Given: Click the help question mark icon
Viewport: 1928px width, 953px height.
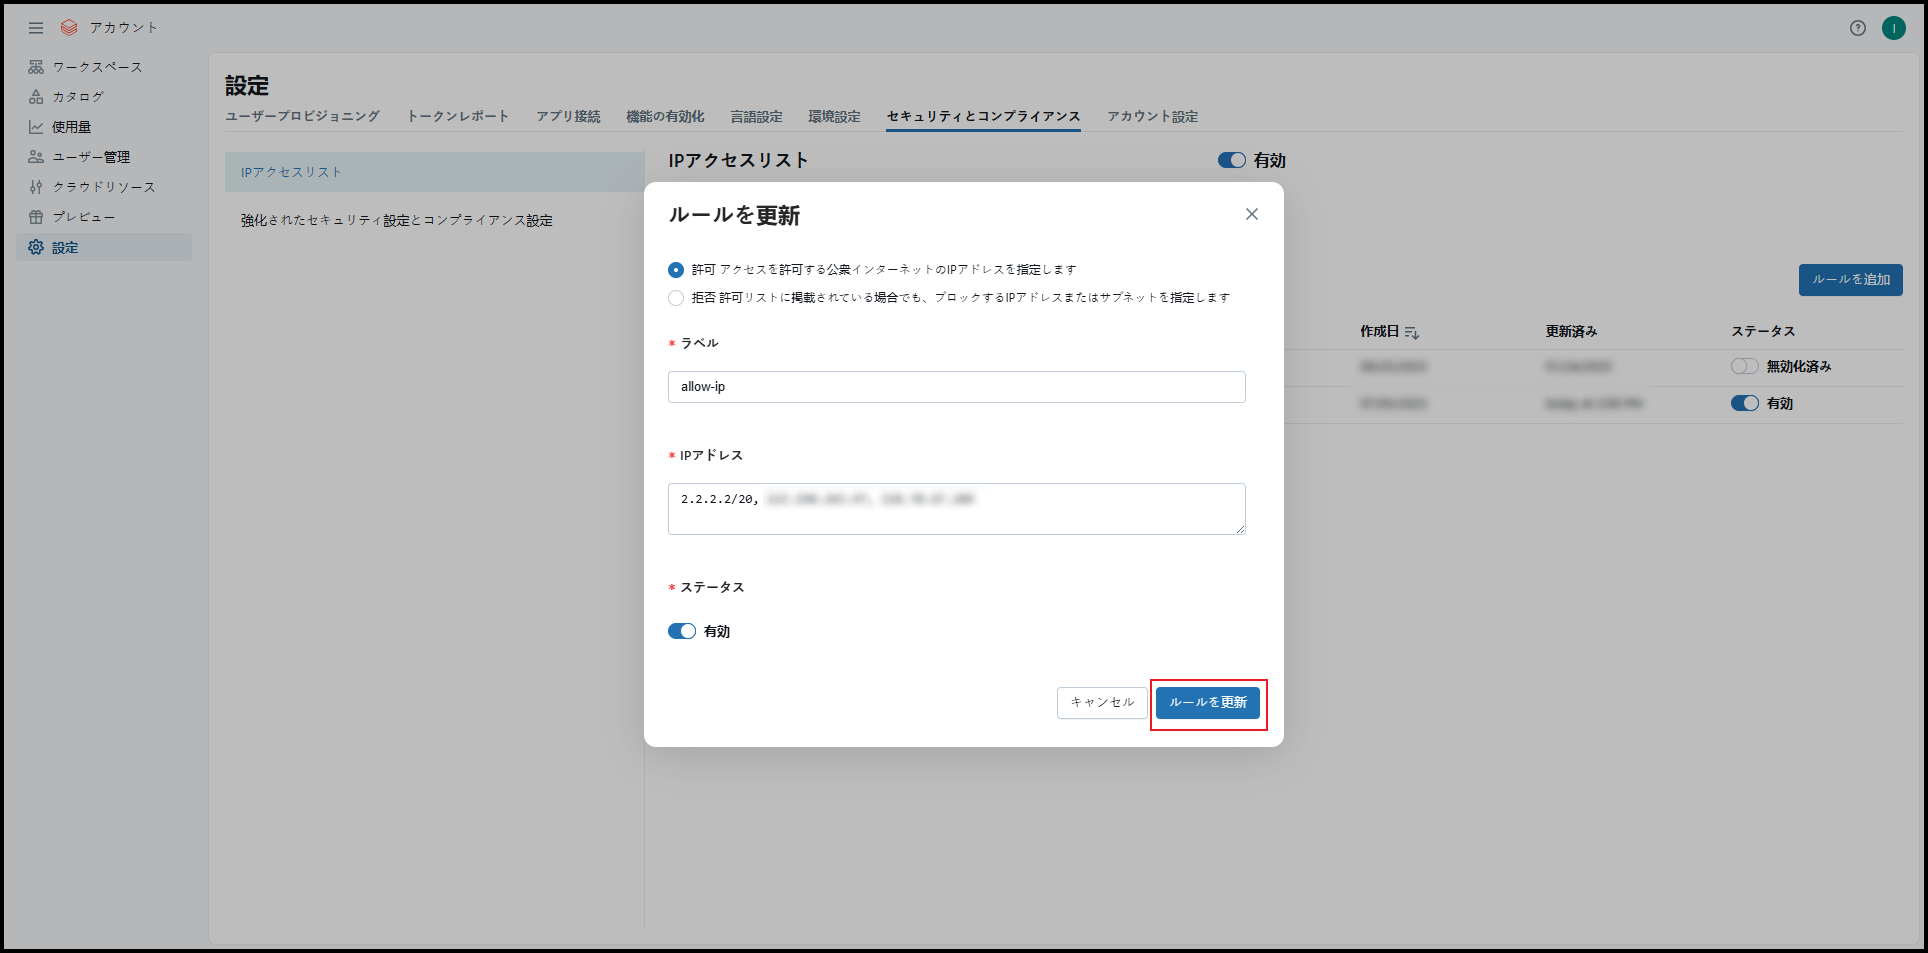Looking at the screenshot, I should point(1857,28).
